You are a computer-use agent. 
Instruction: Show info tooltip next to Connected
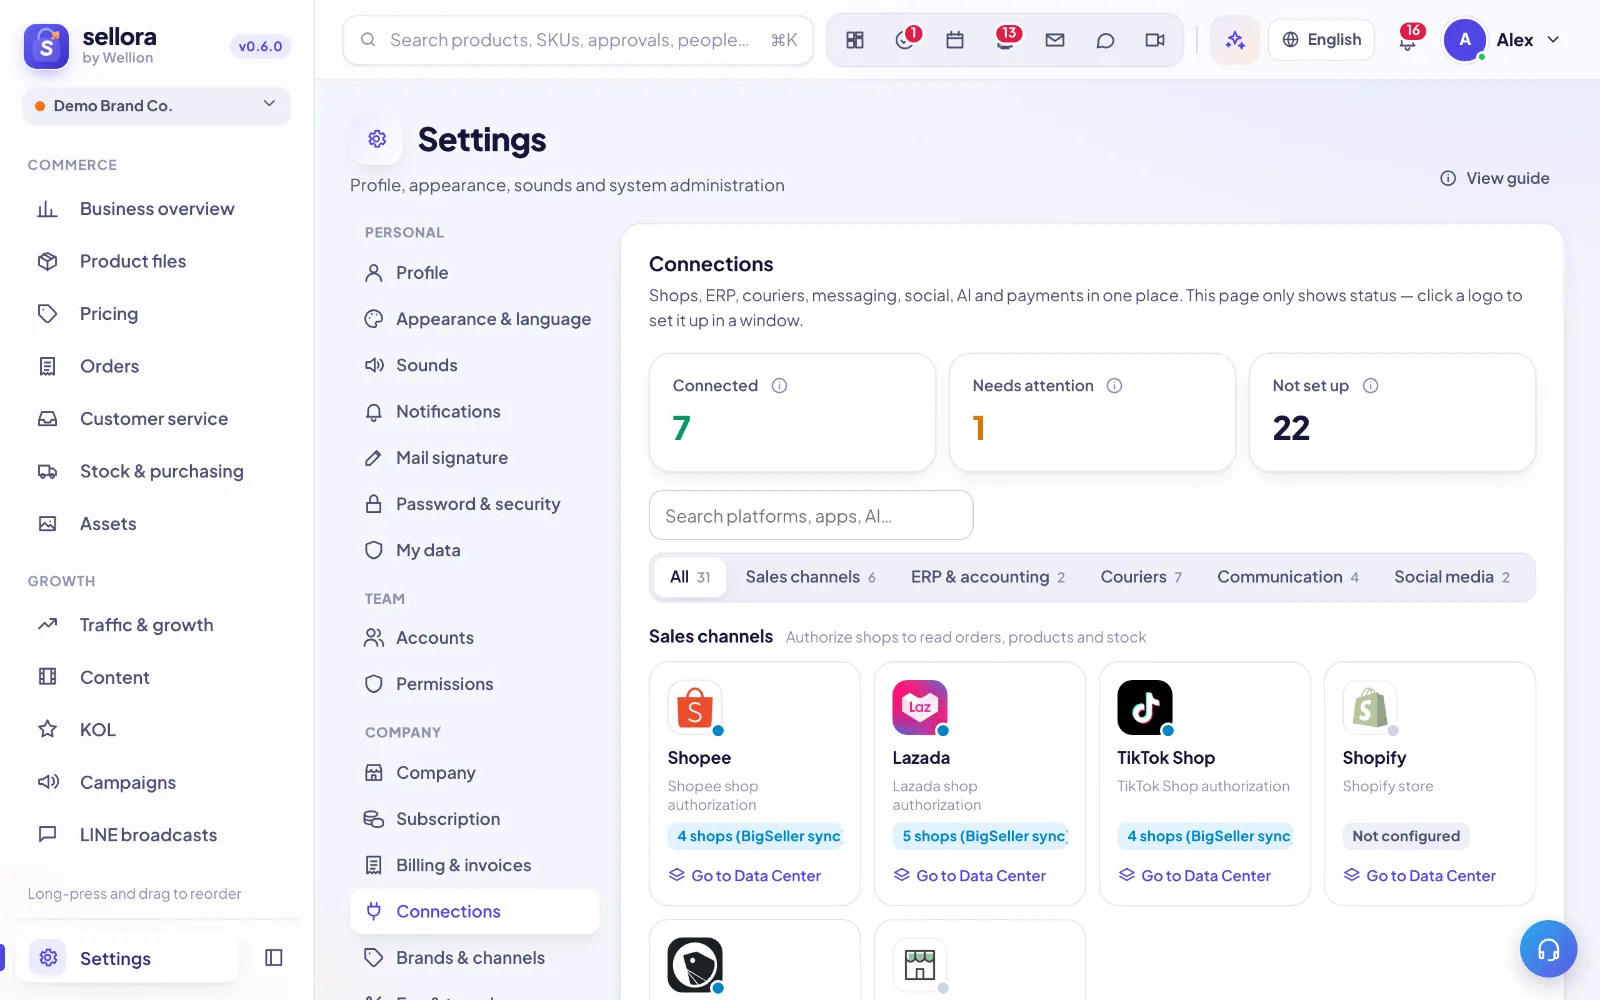tap(780, 386)
